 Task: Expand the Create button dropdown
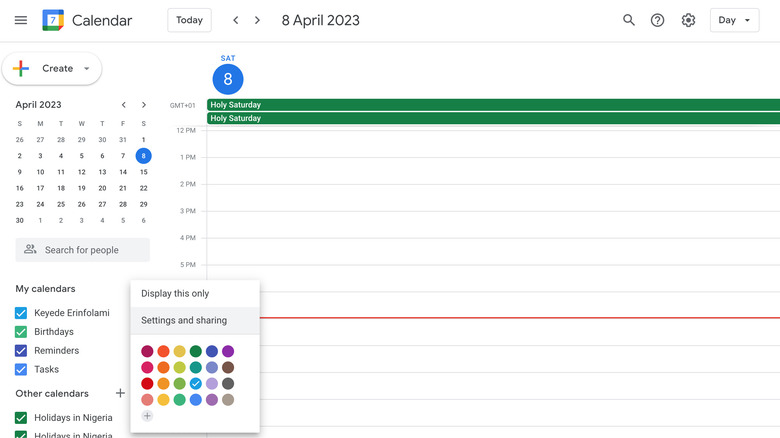click(x=87, y=69)
